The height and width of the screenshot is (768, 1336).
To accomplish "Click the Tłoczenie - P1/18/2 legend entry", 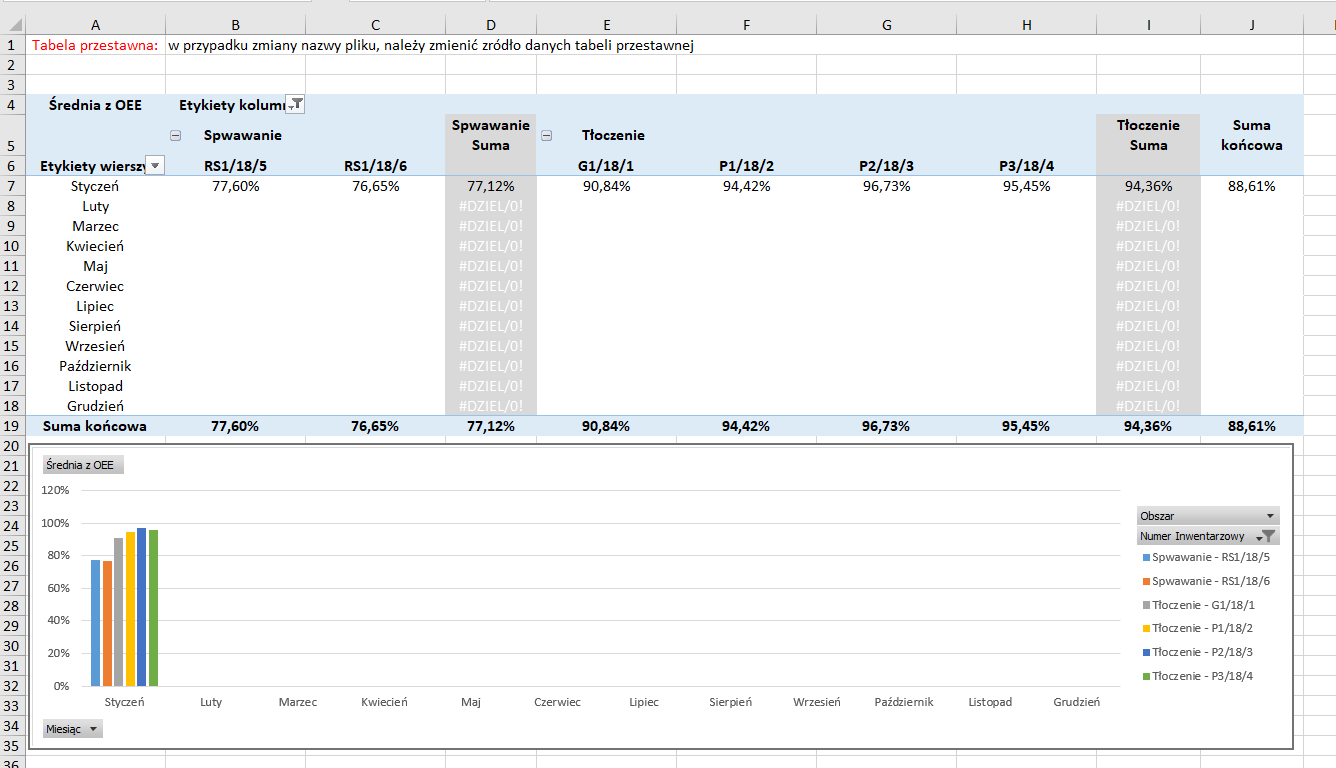I will coord(1202,628).
